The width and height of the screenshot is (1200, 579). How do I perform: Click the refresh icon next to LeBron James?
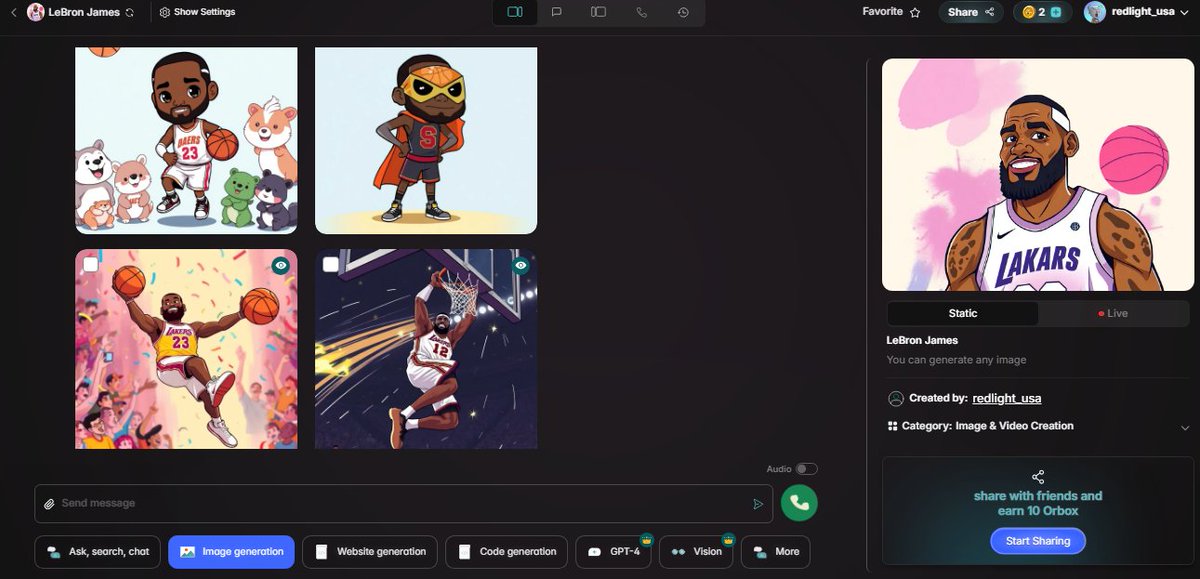129,13
